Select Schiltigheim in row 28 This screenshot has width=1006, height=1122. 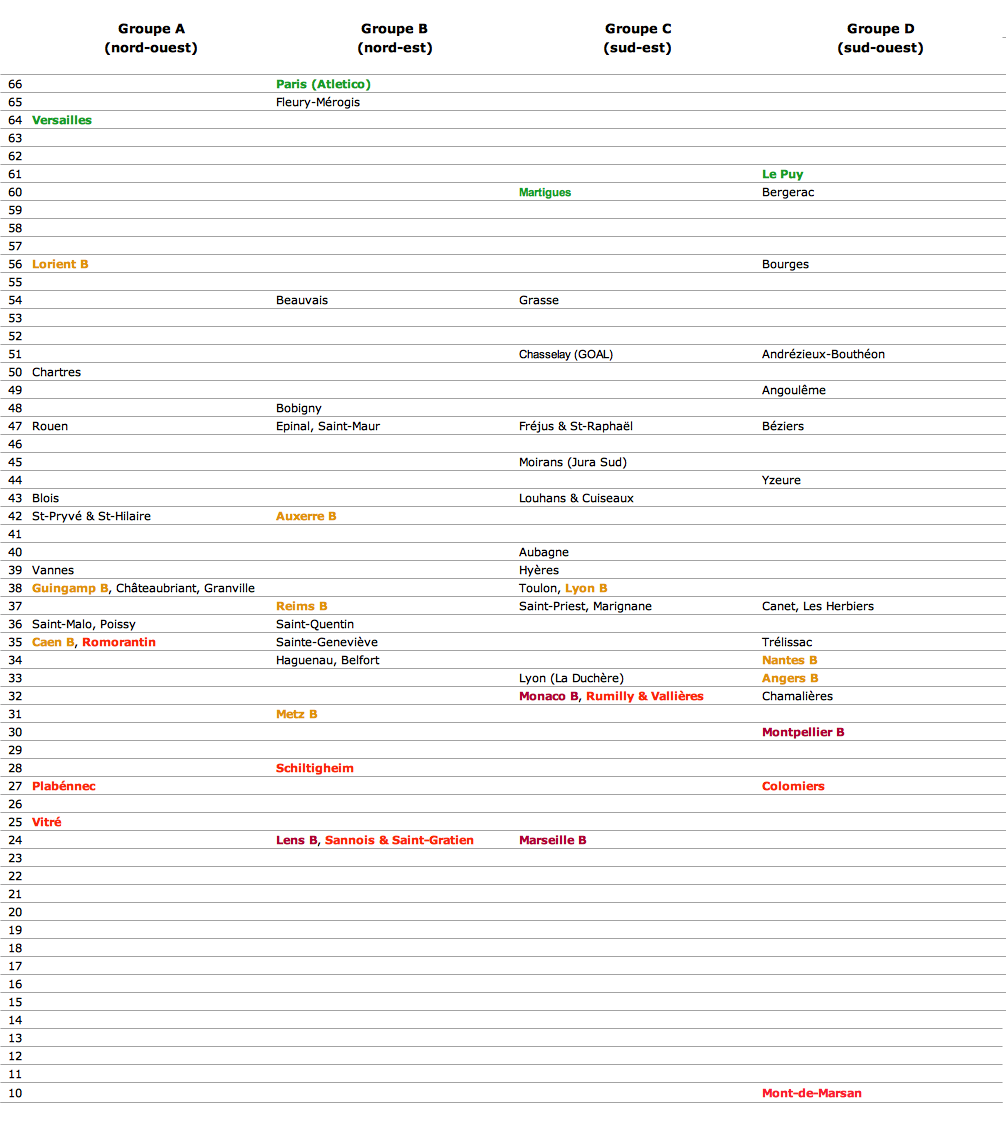(315, 769)
